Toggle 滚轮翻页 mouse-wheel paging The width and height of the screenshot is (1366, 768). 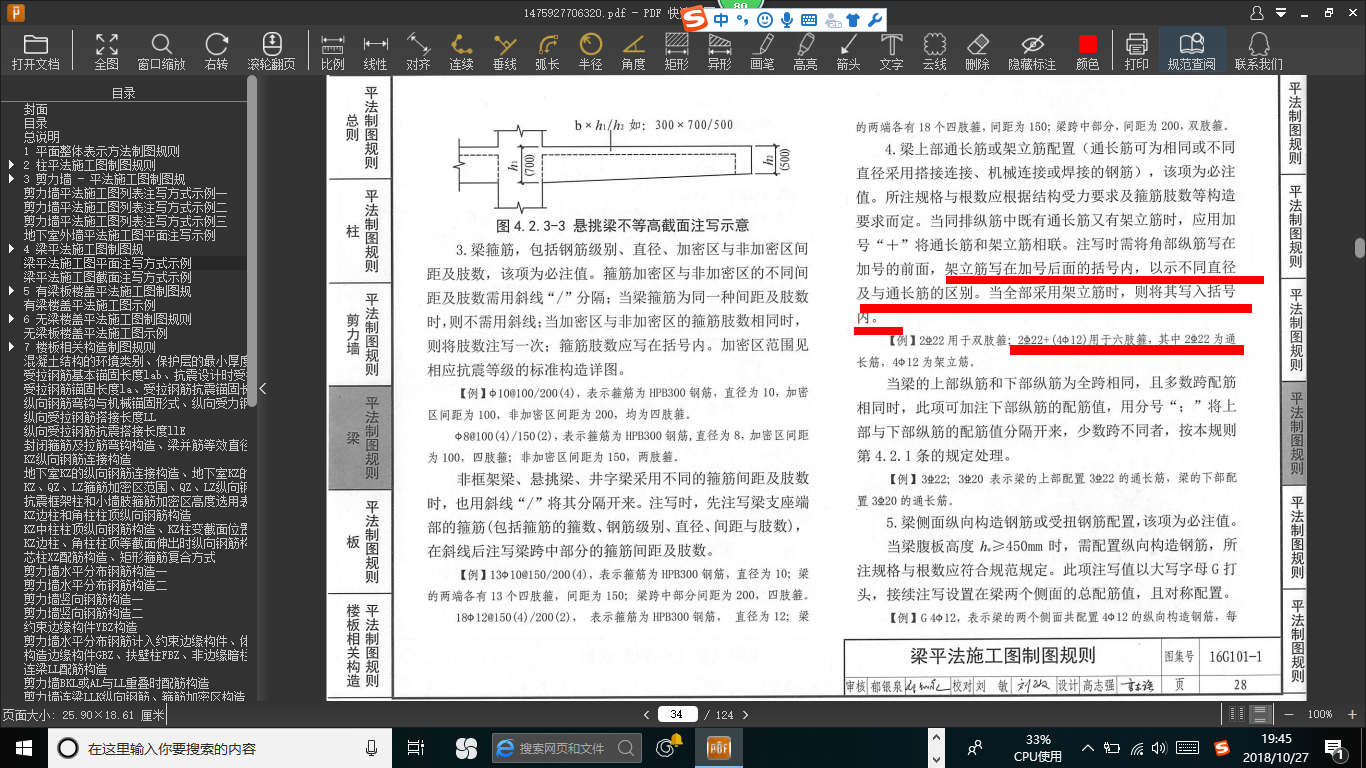click(272, 52)
